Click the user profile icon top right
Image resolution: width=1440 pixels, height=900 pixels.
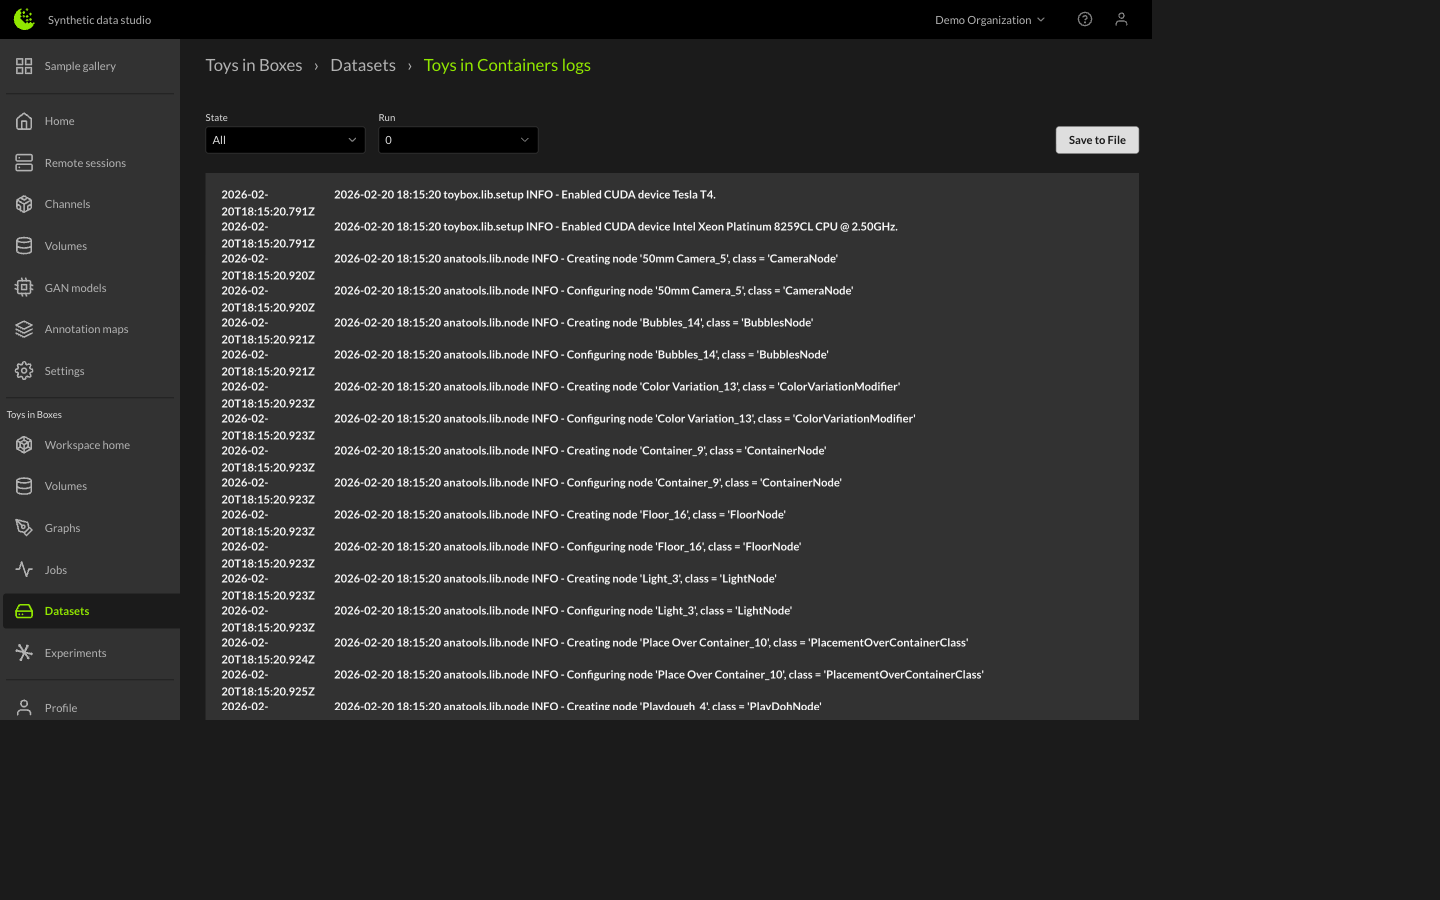pos(1121,19)
